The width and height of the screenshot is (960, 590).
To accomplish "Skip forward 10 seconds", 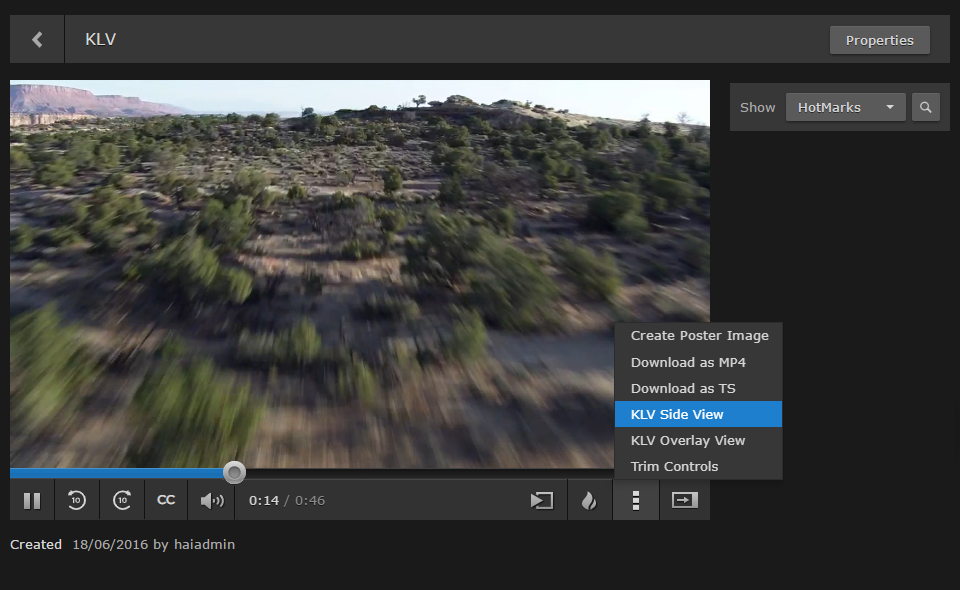I will [x=122, y=500].
